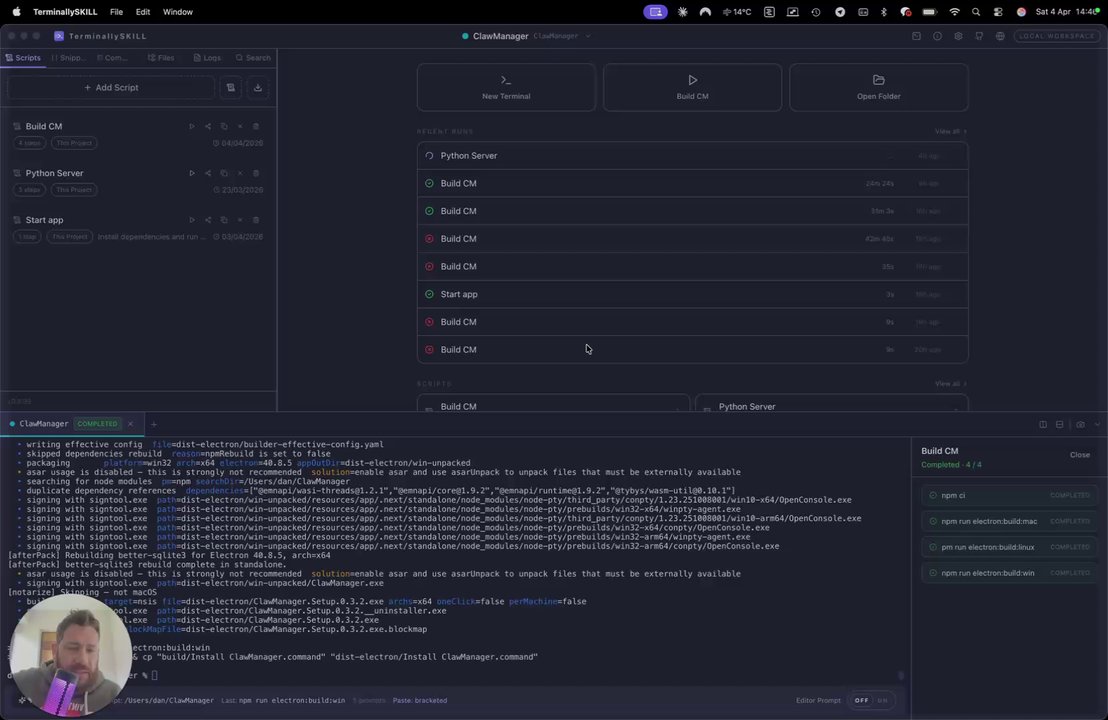Open the Python Server card under Scripts
The height and width of the screenshot is (720, 1108).
[832, 403]
